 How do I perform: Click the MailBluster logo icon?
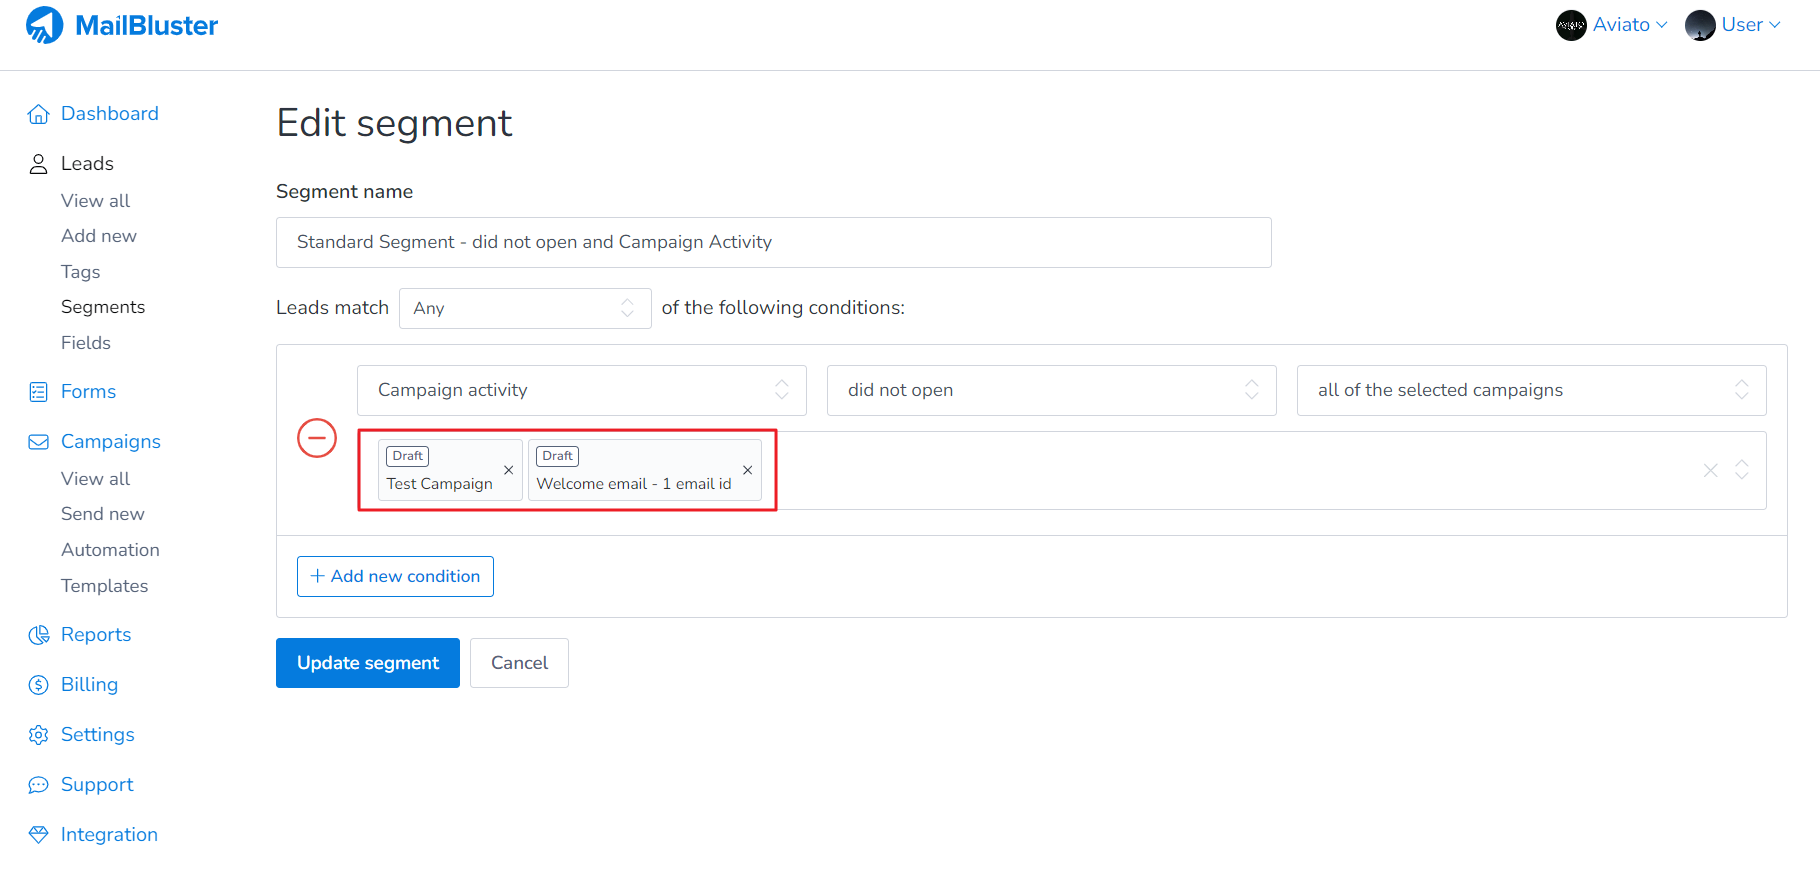tap(44, 25)
